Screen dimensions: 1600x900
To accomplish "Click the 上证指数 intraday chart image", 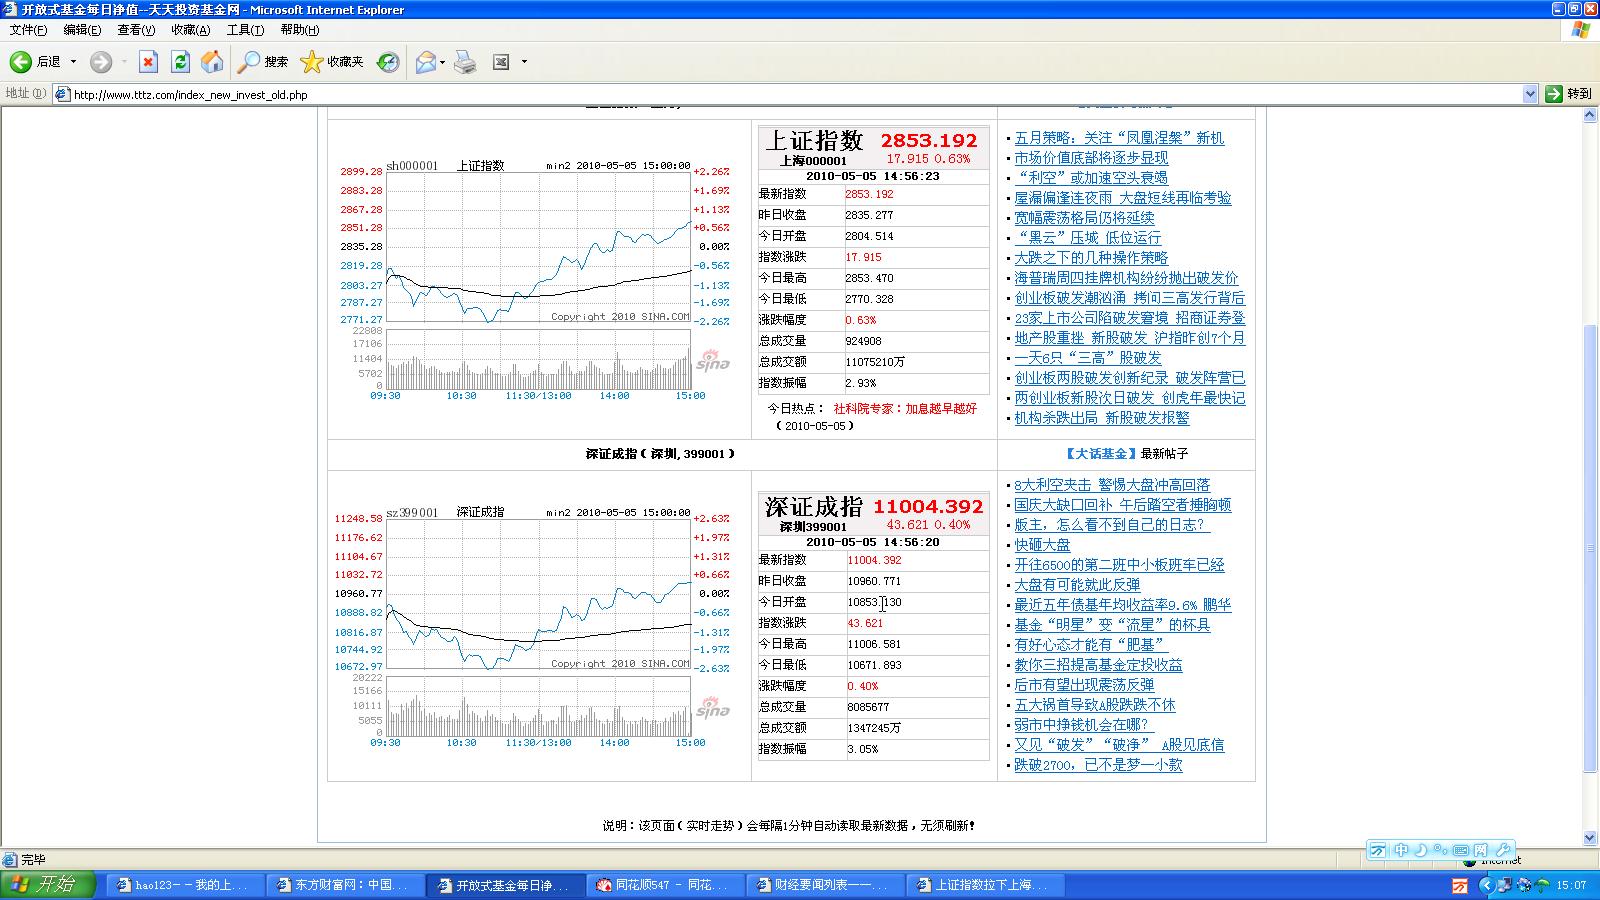I will 535,279.
